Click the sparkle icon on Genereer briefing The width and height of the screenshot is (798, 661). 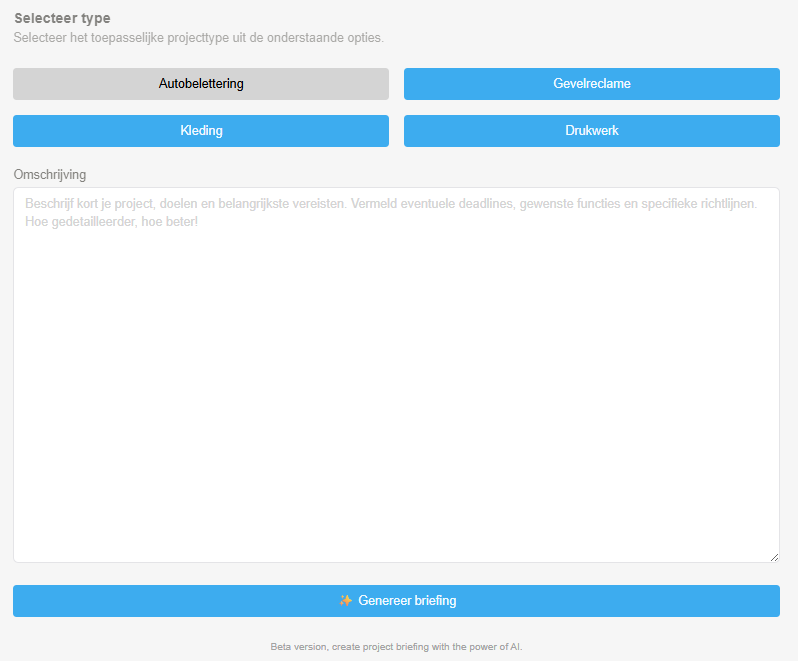346,600
